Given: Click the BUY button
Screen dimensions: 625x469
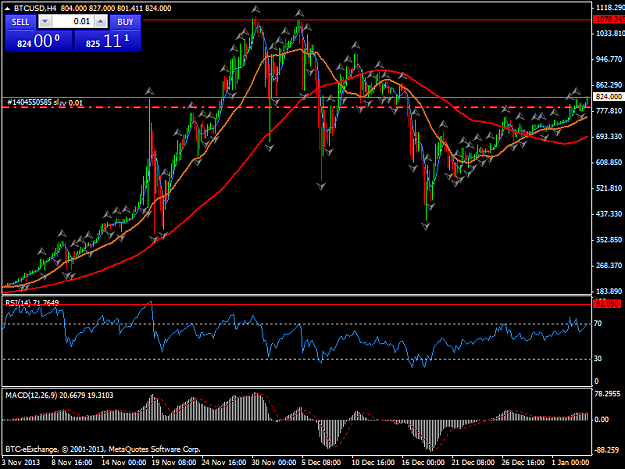Looking at the screenshot, I should (125, 22).
